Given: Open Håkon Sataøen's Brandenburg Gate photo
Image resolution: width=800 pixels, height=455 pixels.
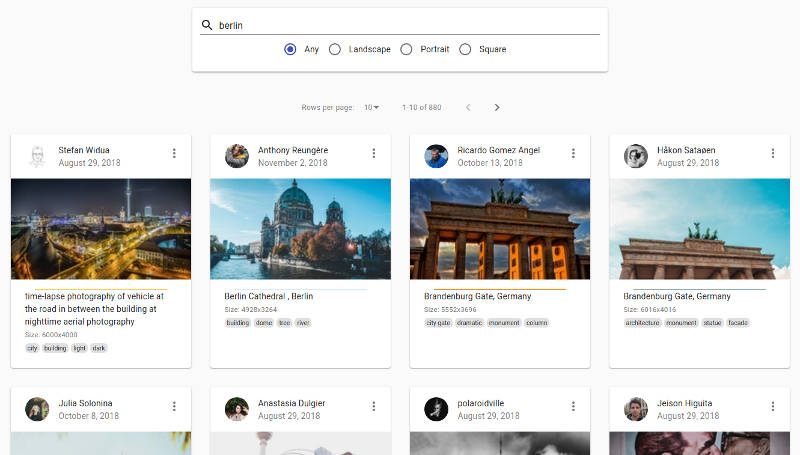Looking at the screenshot, I should (x=699, y=229).
